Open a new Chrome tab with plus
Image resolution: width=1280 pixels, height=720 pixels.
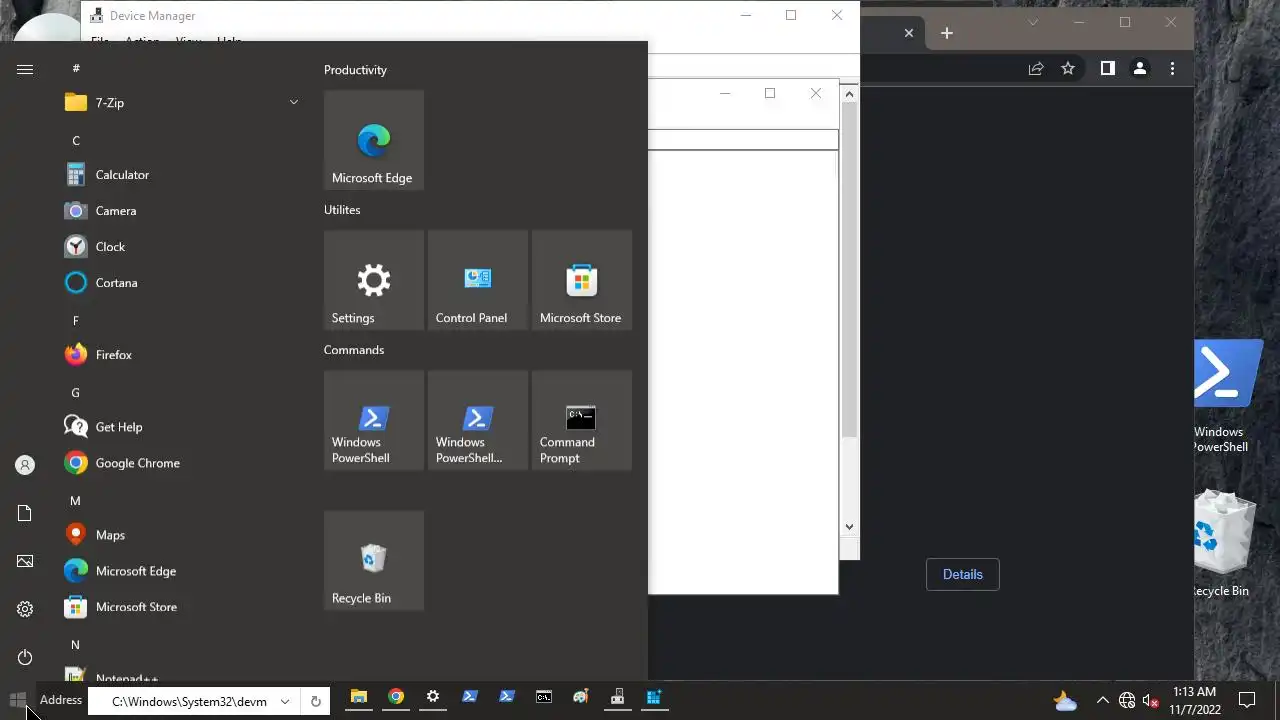(946, 33)
